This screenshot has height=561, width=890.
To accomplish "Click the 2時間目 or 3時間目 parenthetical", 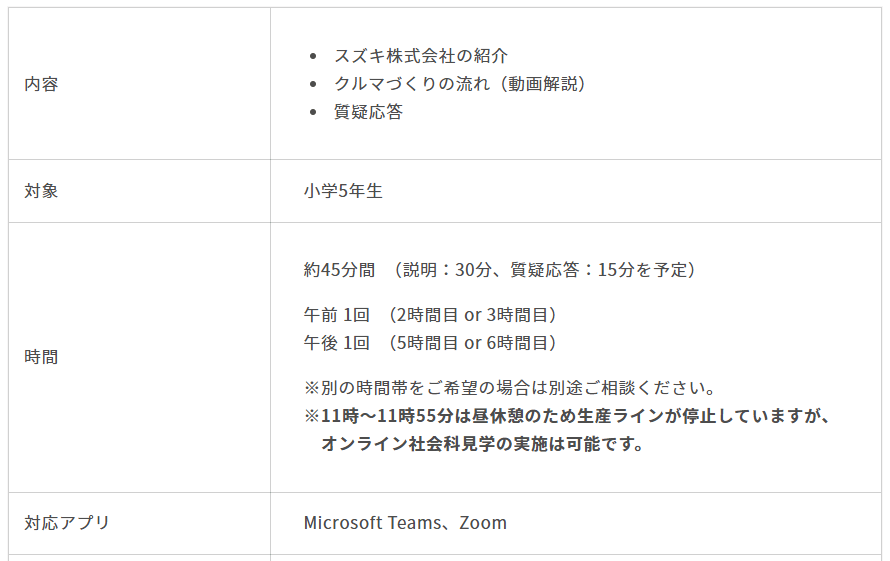I will click(471, 315).
